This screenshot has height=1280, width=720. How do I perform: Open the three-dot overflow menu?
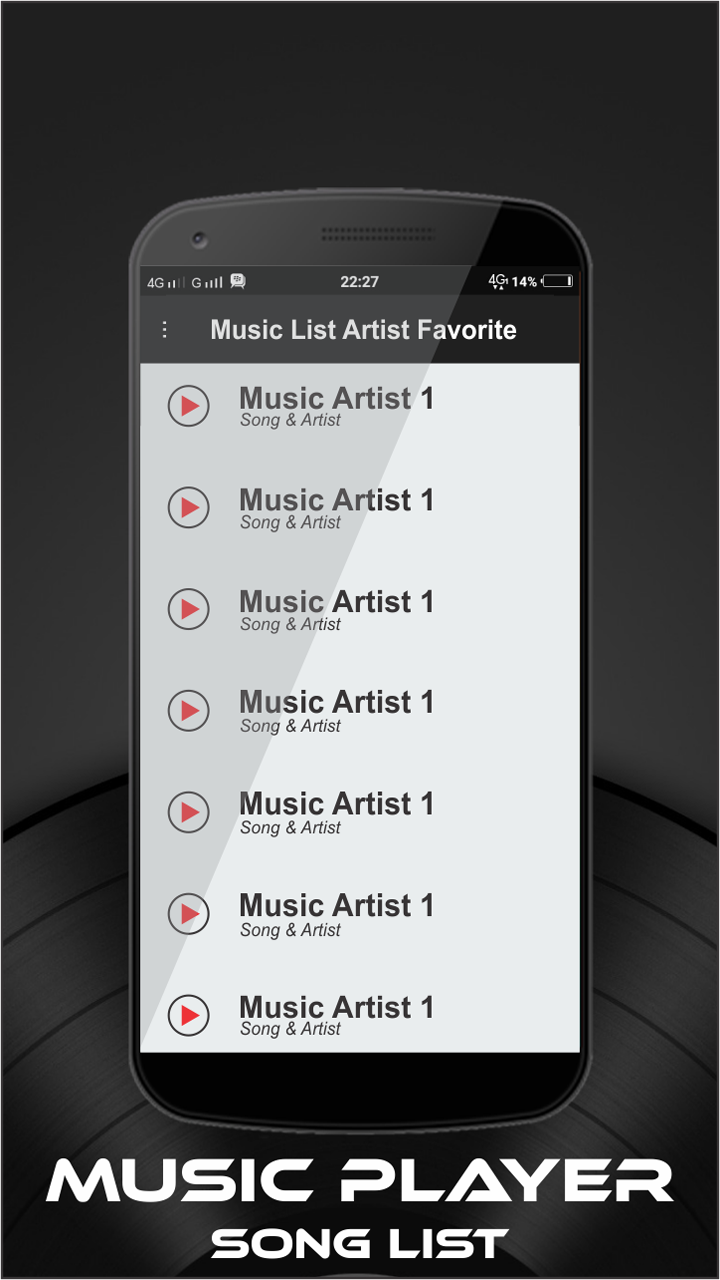(165, 330)
